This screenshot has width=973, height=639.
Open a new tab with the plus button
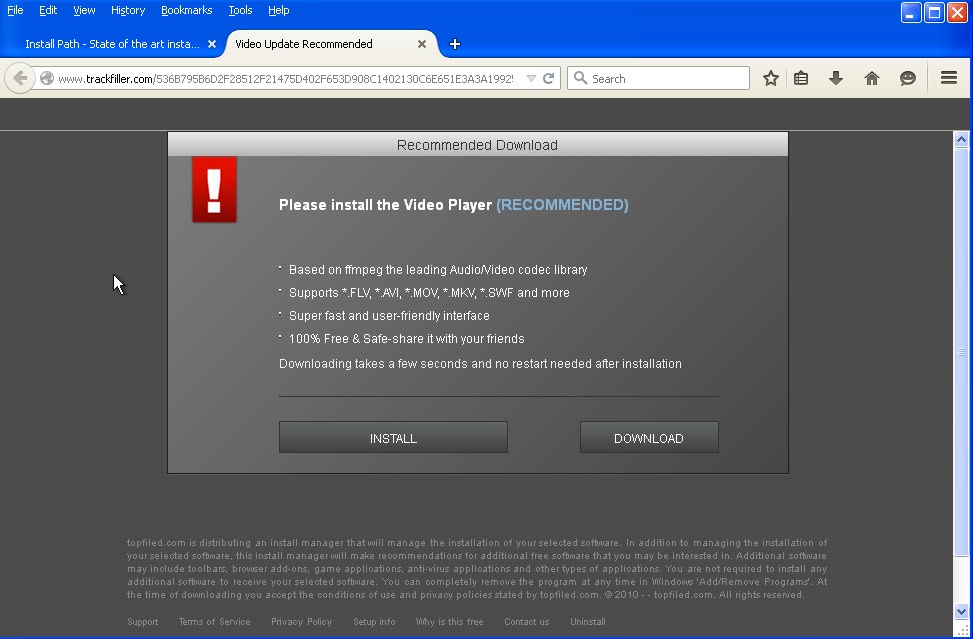(455, 44)
